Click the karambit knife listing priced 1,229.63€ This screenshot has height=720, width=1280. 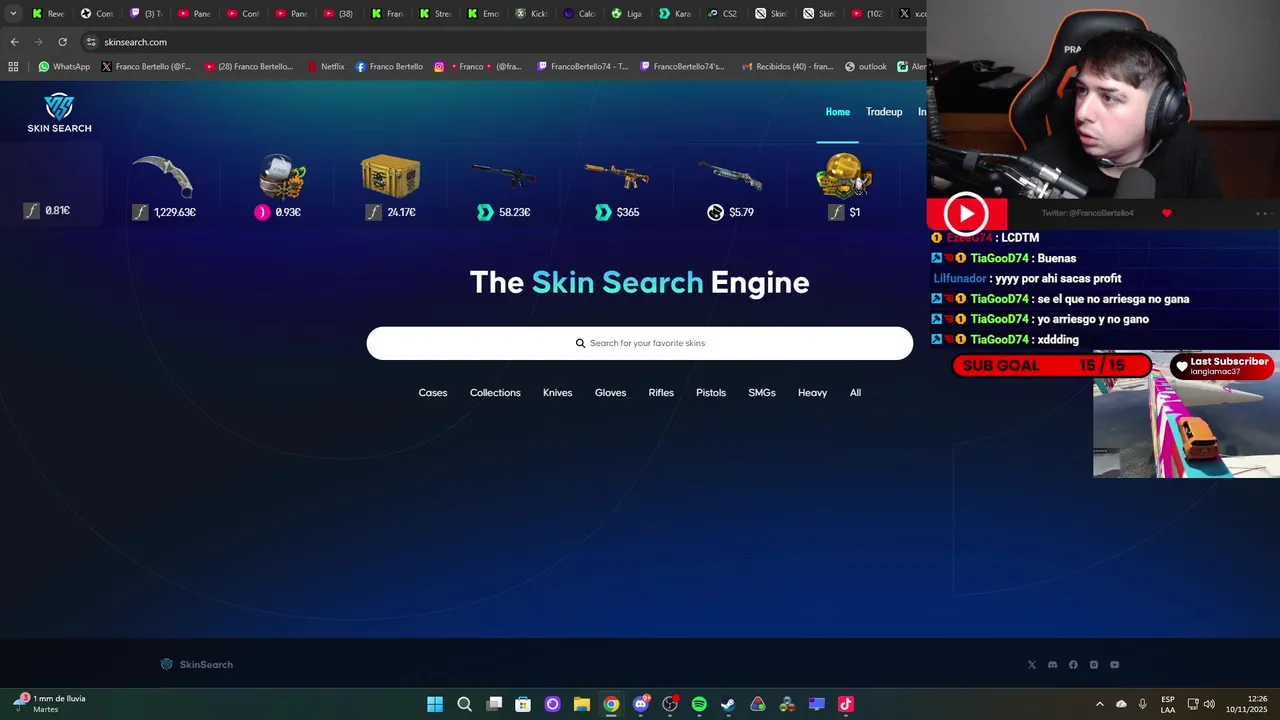(x=163, y=187)
